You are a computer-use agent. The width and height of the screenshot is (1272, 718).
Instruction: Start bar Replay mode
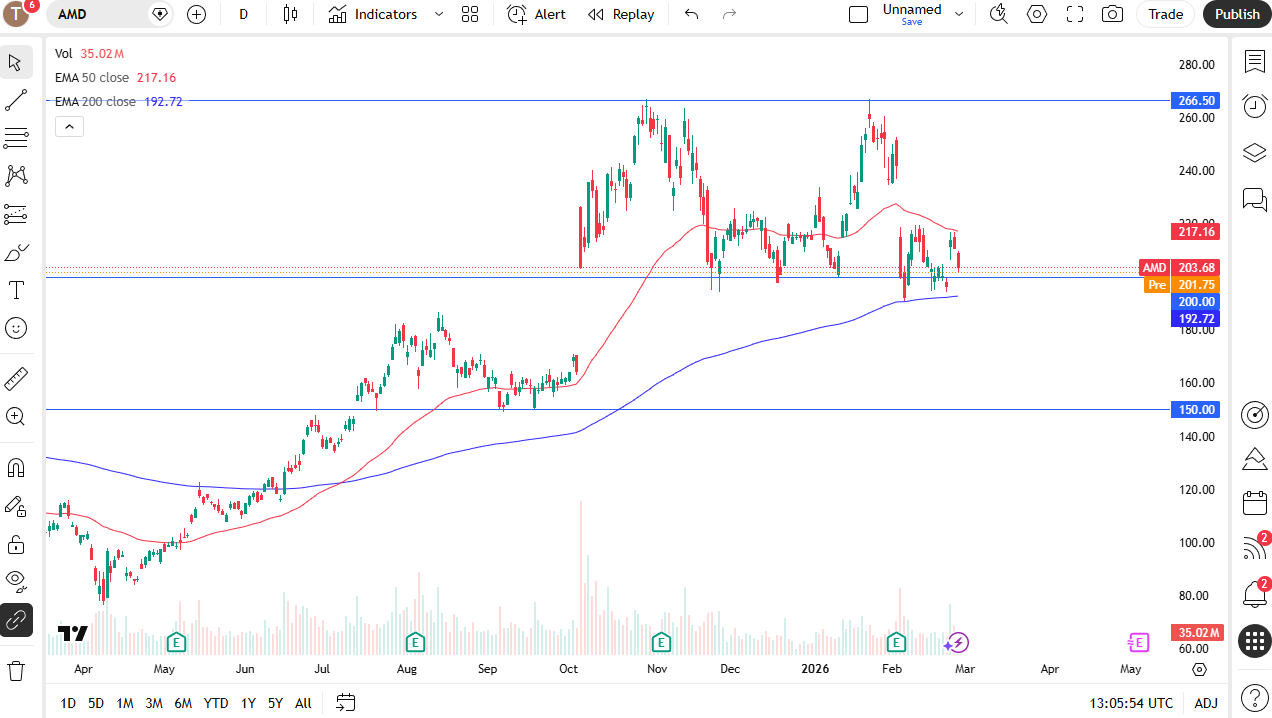(621, 14)
